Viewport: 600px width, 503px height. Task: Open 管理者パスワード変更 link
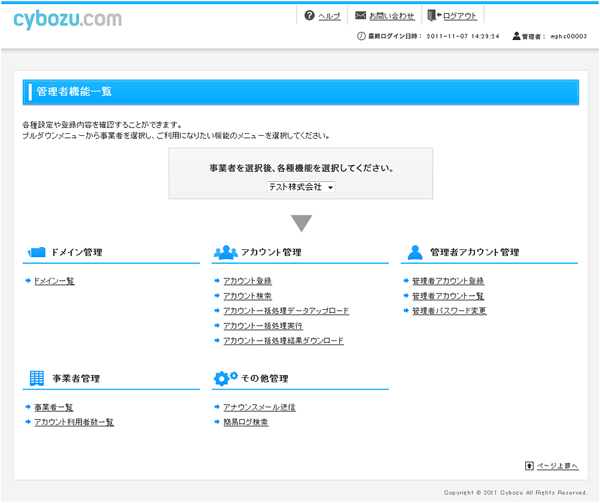point(449,311)
